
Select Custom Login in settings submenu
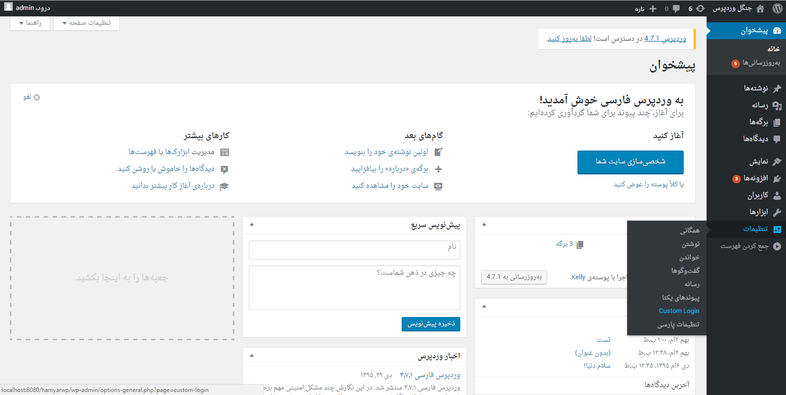coord(679,311)
